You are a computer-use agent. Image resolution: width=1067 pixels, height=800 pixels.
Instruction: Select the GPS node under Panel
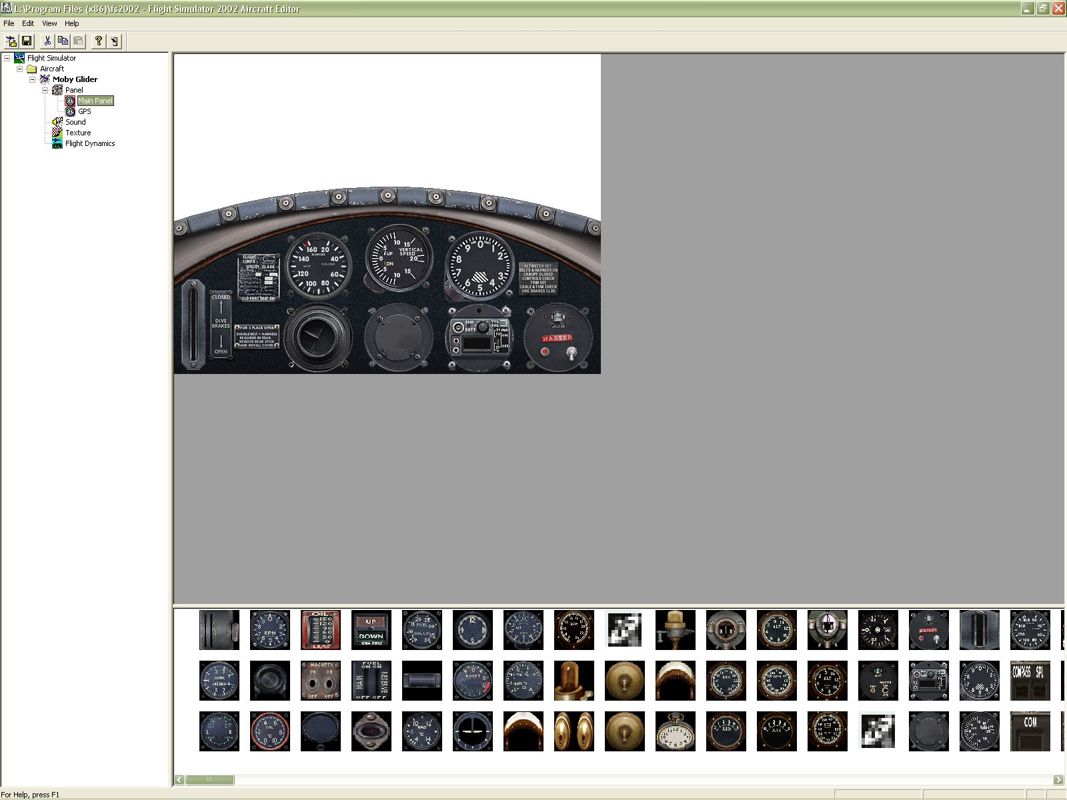[x=84, y=110]
